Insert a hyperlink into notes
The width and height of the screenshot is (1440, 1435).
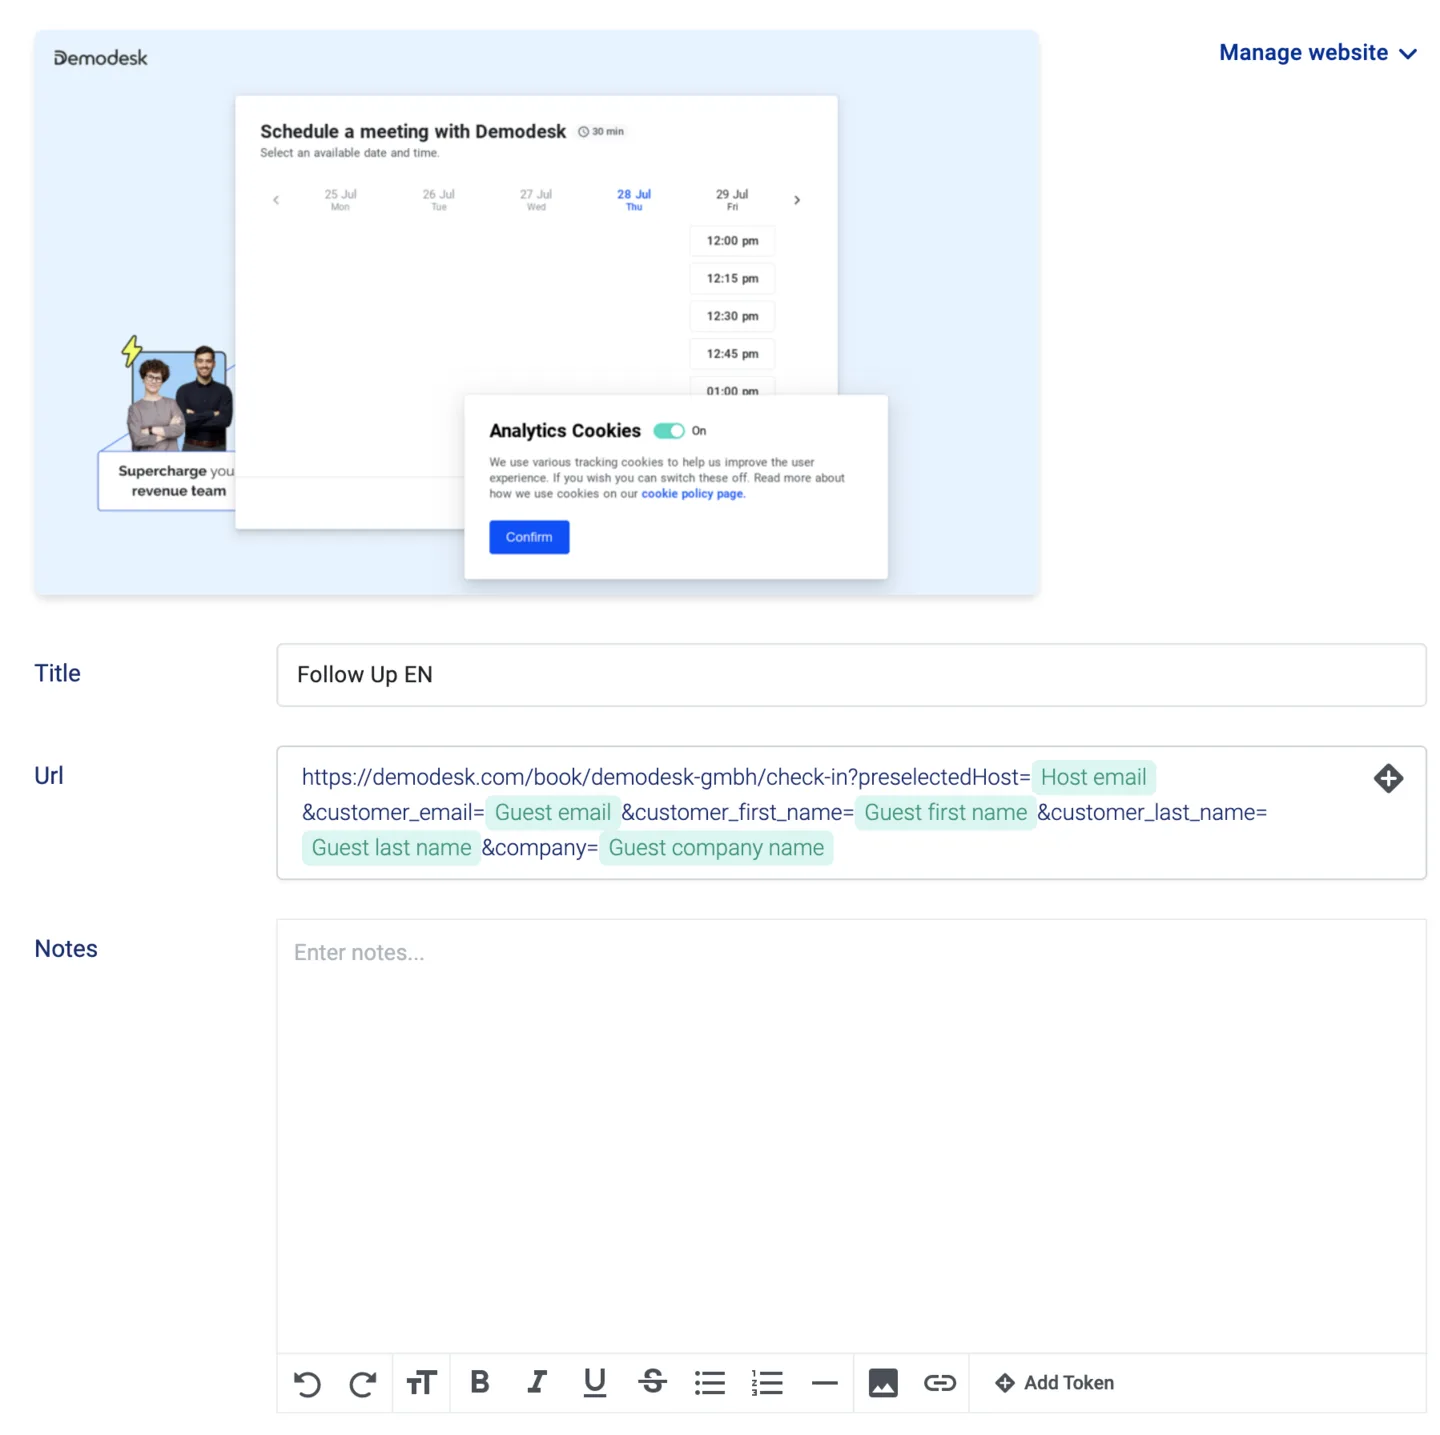tap(940, 1383)
